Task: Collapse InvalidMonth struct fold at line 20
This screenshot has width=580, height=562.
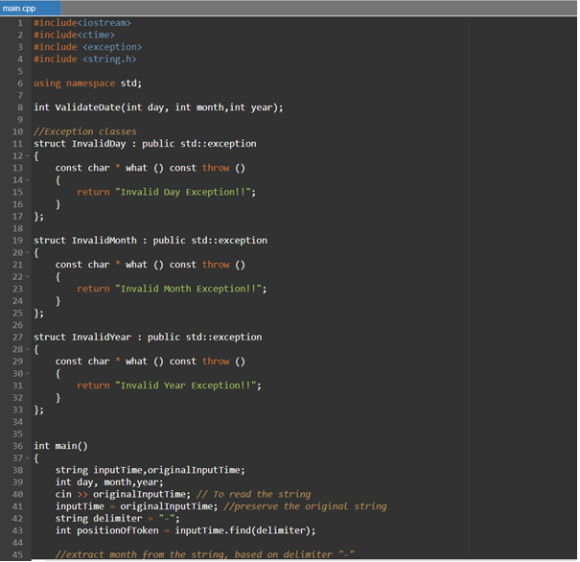Action: click(x=27, y=253)
